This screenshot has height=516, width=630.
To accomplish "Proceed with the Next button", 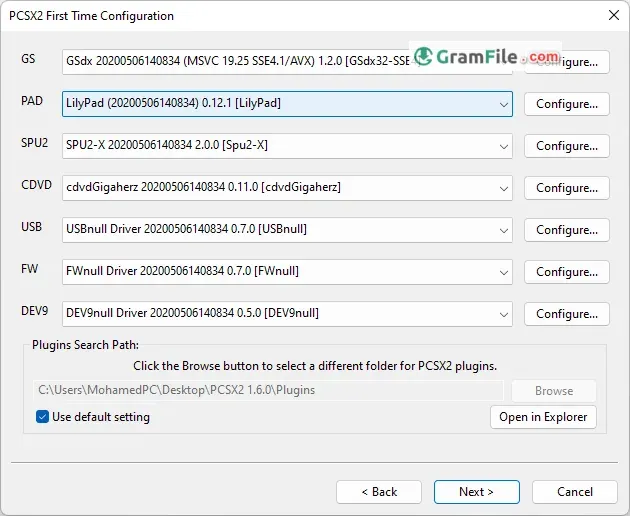I will pos(477,492).
